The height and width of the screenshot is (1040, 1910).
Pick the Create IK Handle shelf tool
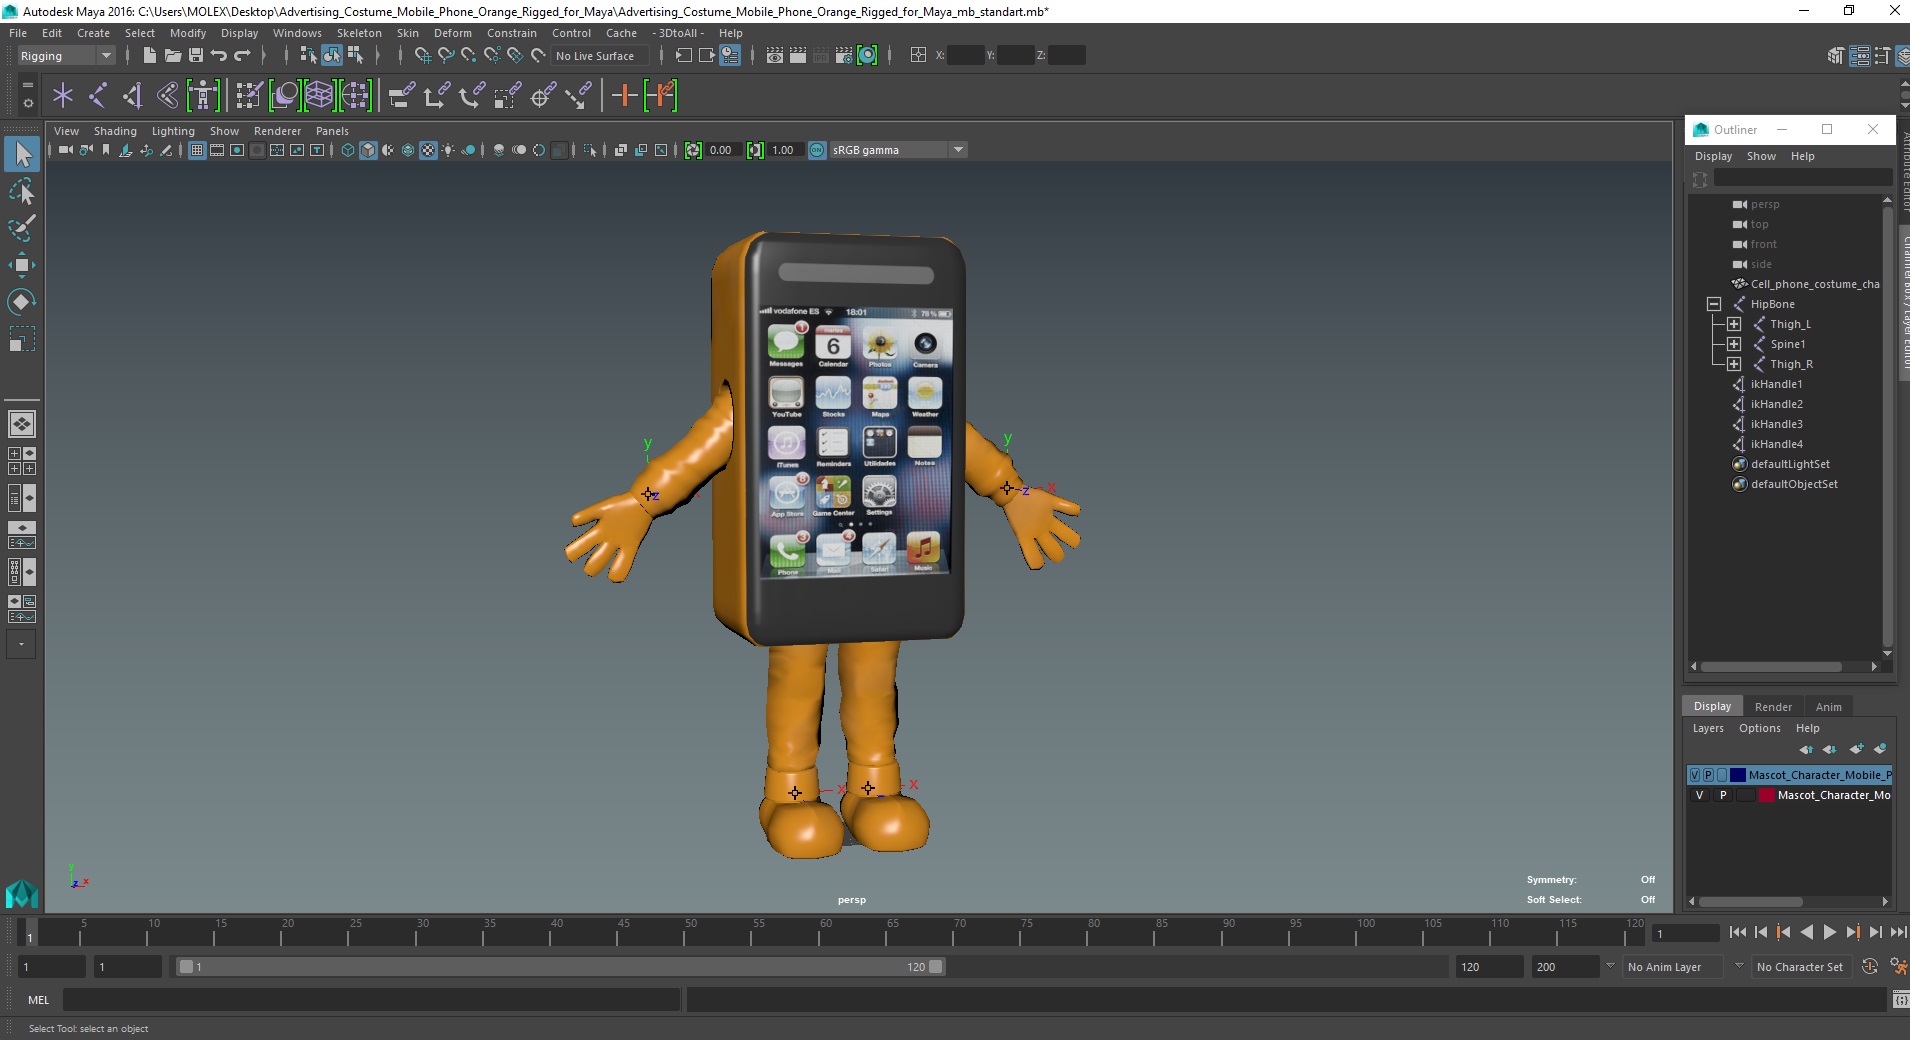(133, 96)
